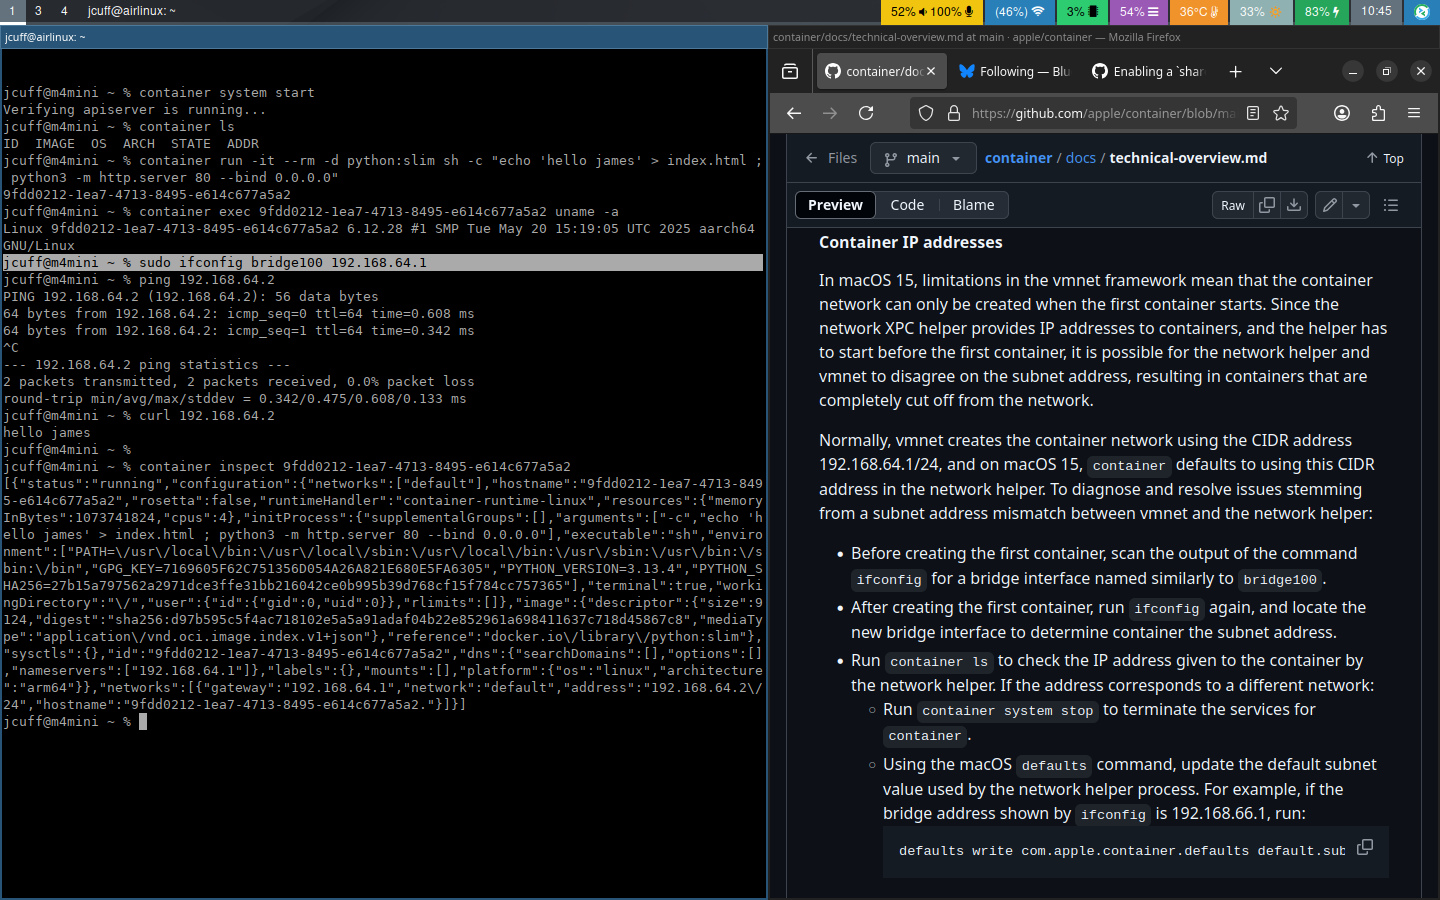Click the memory 54% status module
Screen dimensions: 1440x900
click(x=1138, y=11)
